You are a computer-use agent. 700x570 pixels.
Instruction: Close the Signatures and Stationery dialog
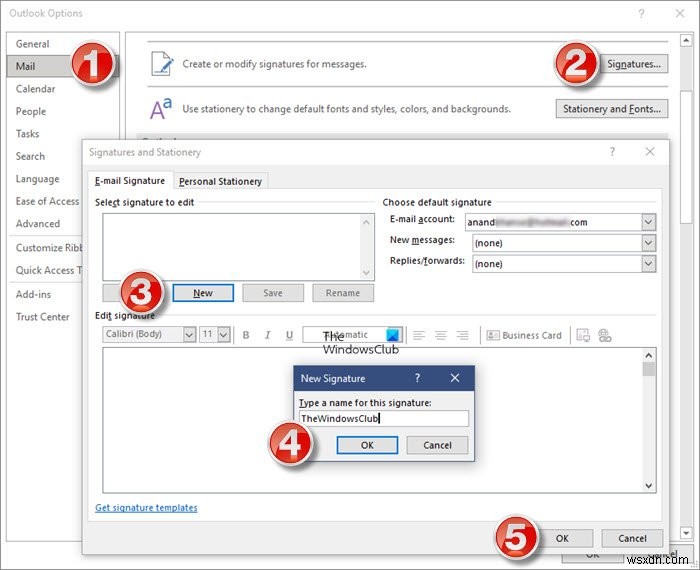click(x=650, y=152)
